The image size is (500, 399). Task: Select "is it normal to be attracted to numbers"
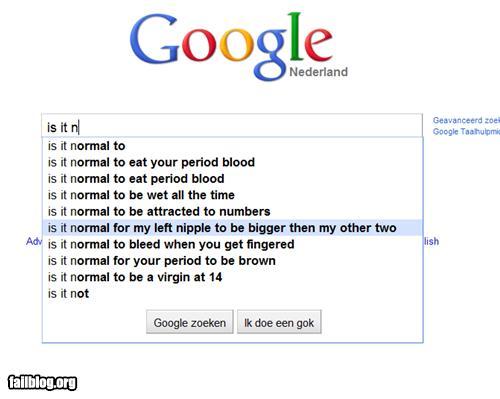[232, 211]
